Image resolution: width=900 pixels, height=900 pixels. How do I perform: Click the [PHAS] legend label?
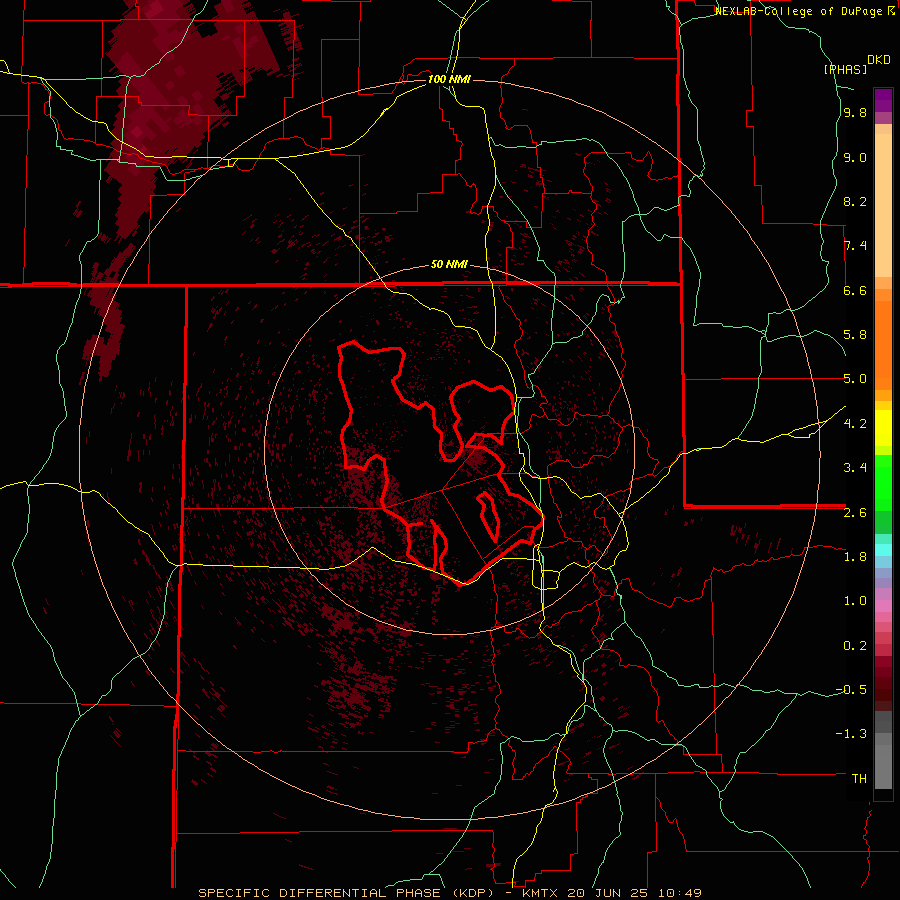845,69
